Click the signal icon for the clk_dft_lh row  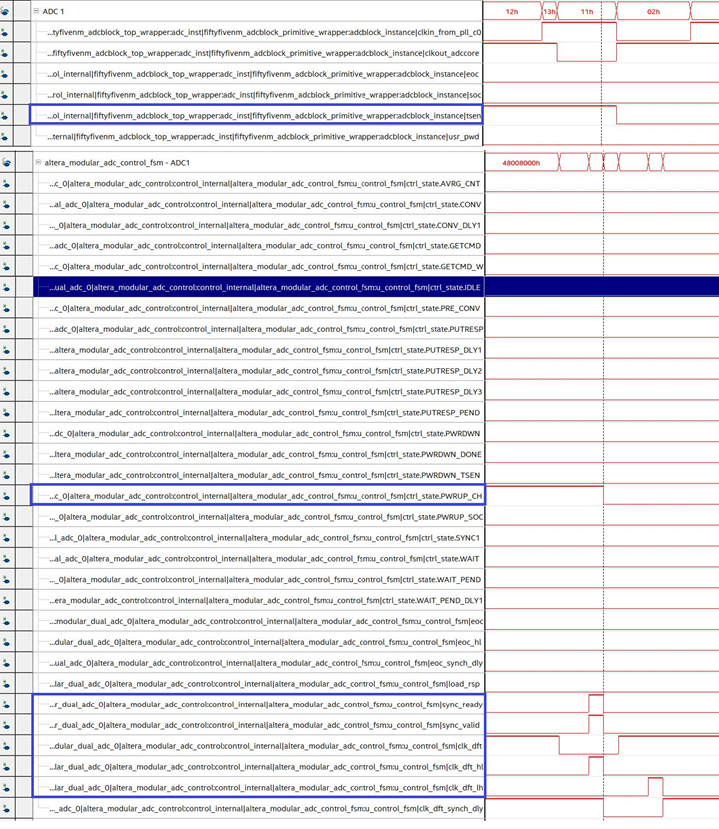6,788
